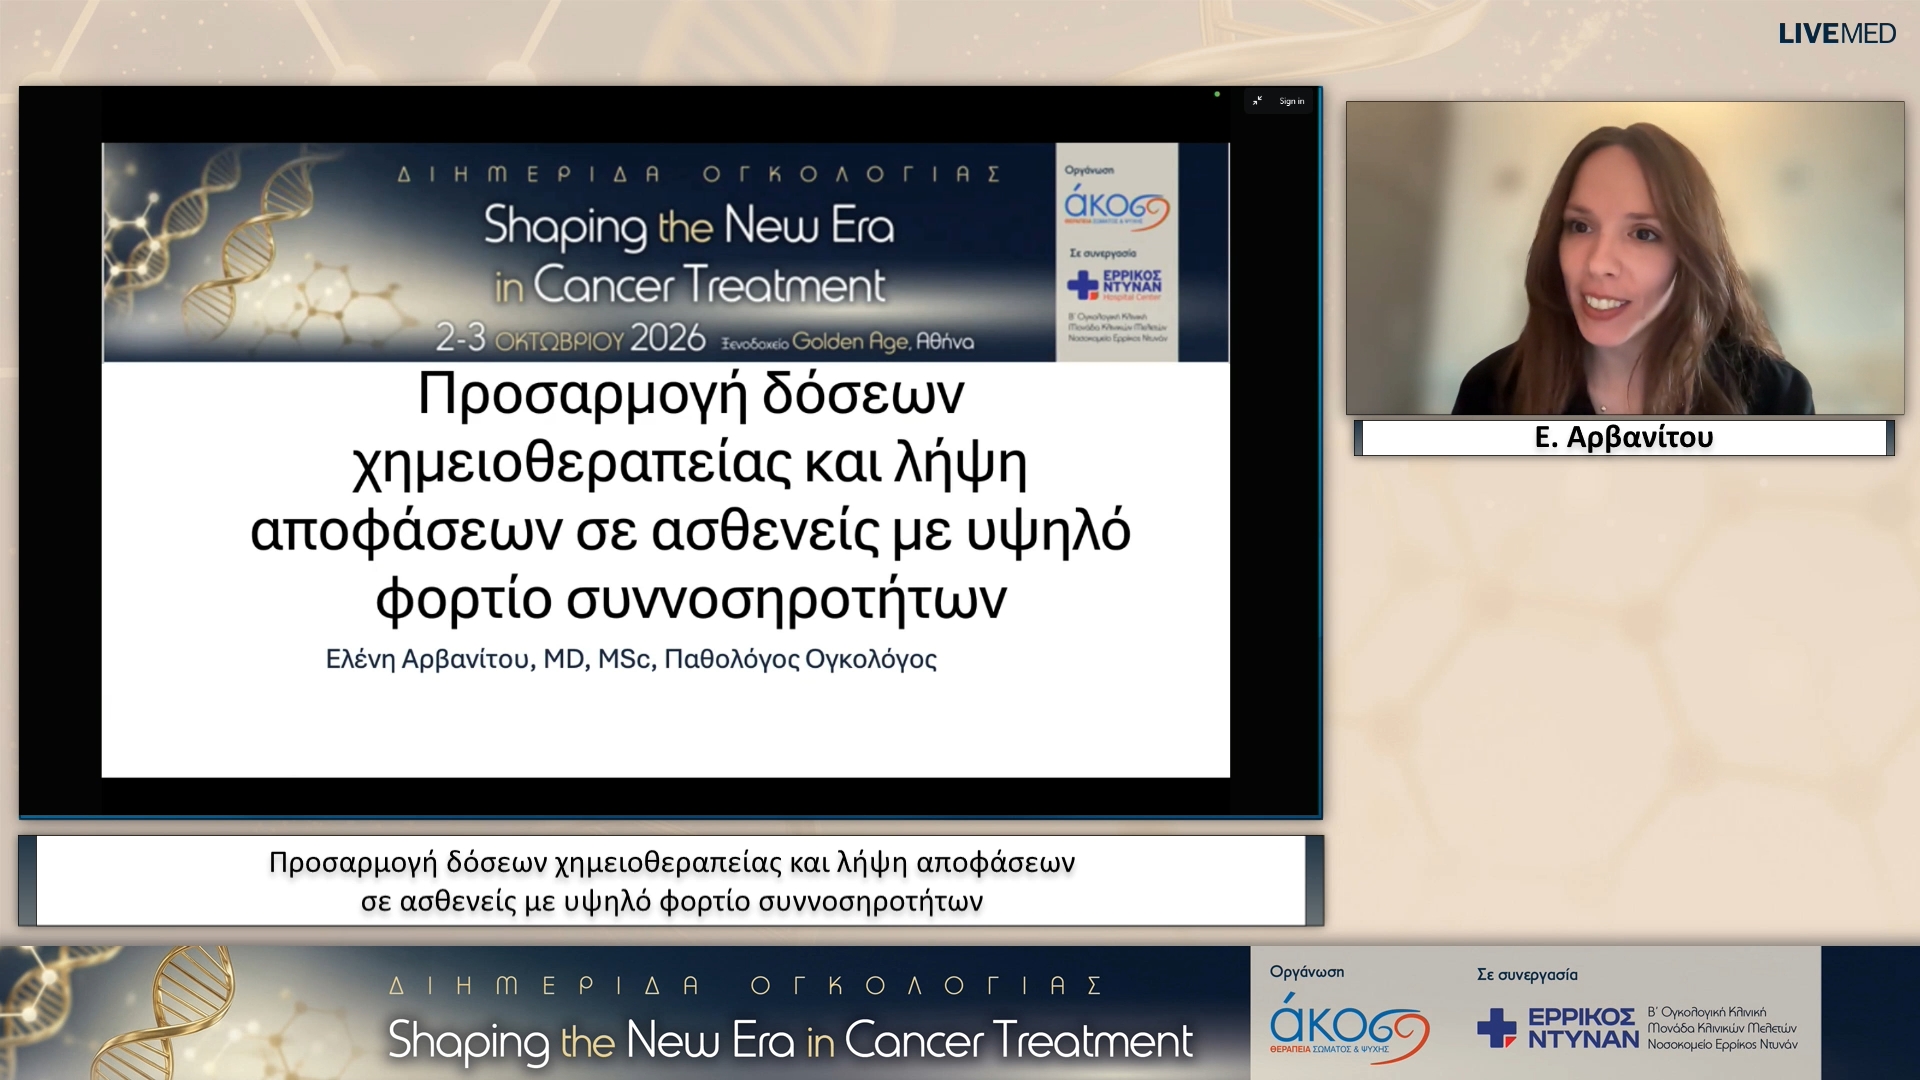Click Shaping the New Era text in the bottom banner

pos(790,1040)
